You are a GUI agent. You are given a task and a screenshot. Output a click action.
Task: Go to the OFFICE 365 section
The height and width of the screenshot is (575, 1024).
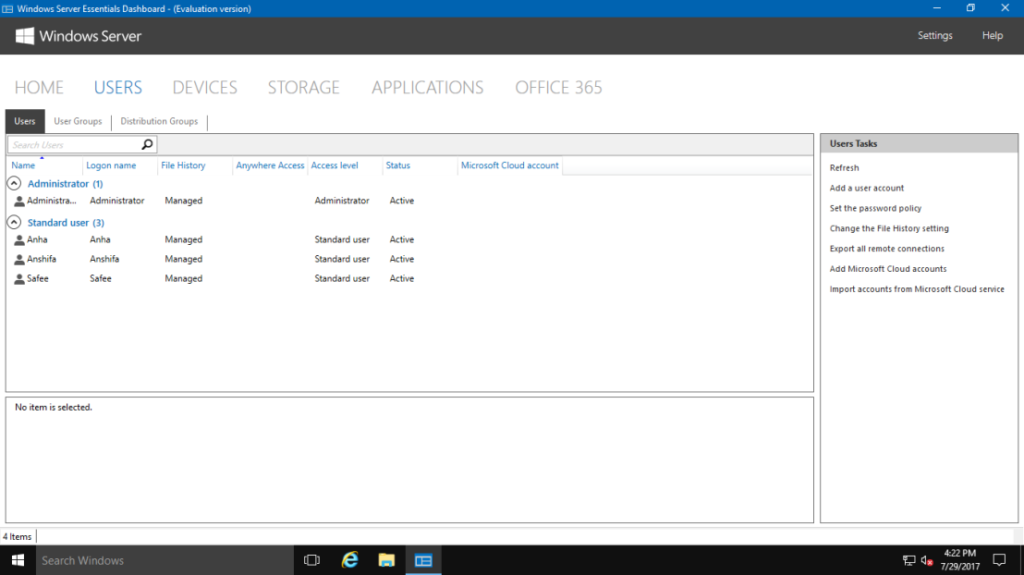coord(558,88)
